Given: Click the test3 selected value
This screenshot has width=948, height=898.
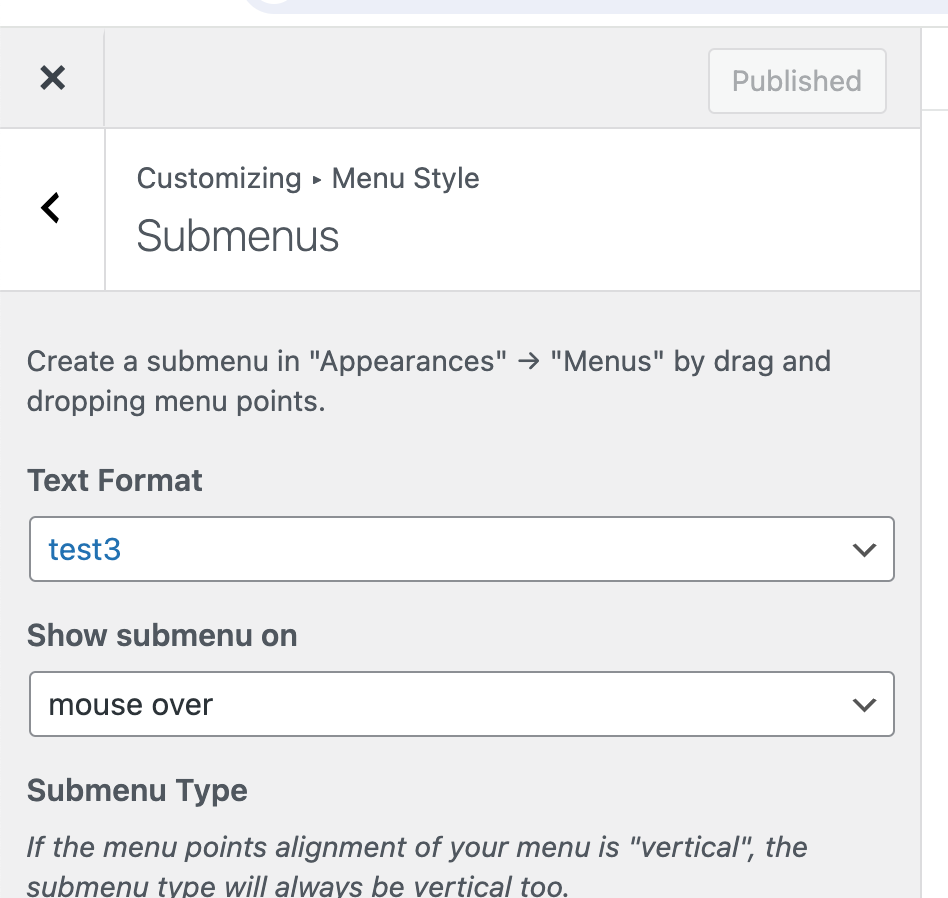Looking at the screenshot, I should tap(85, 549).
